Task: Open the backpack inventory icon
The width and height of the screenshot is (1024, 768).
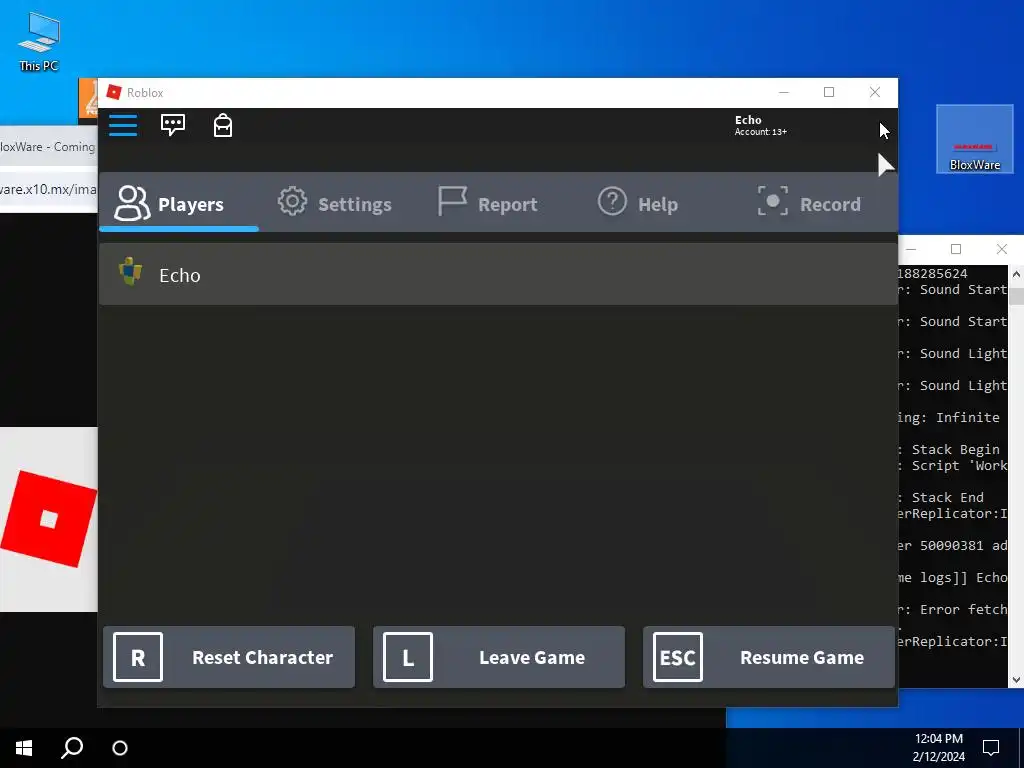Action: tap(223, 125)
